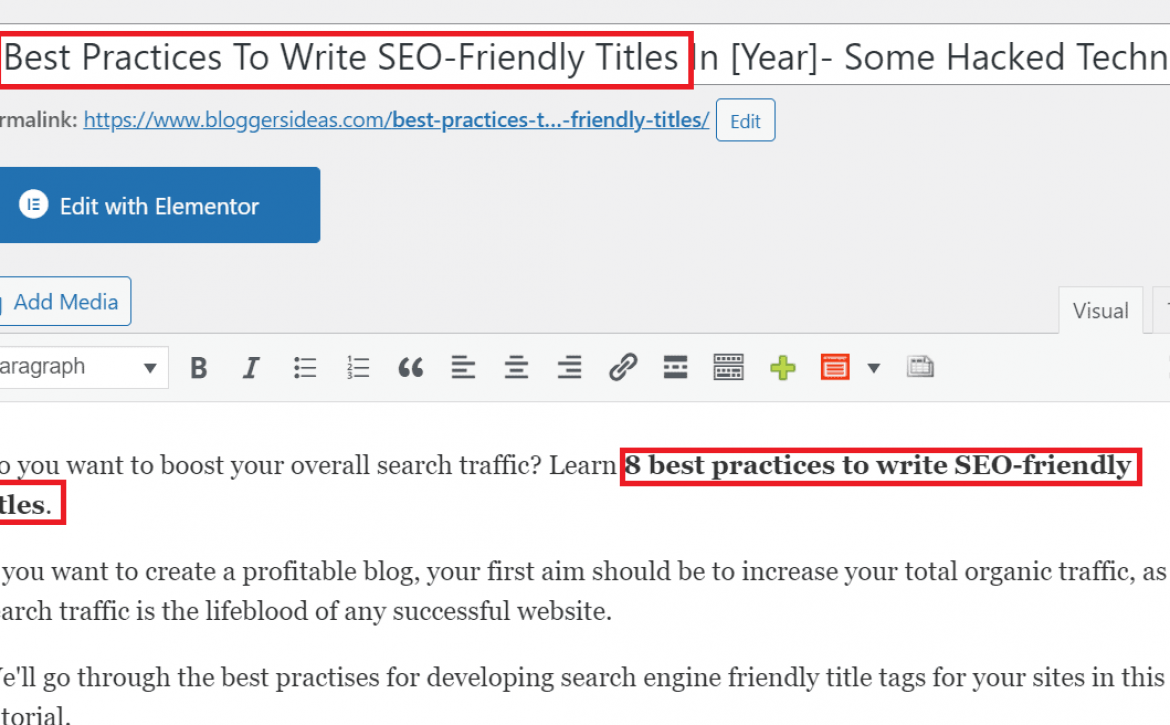
Task: Insert or edit a link
Action: (x=622, y=368)
